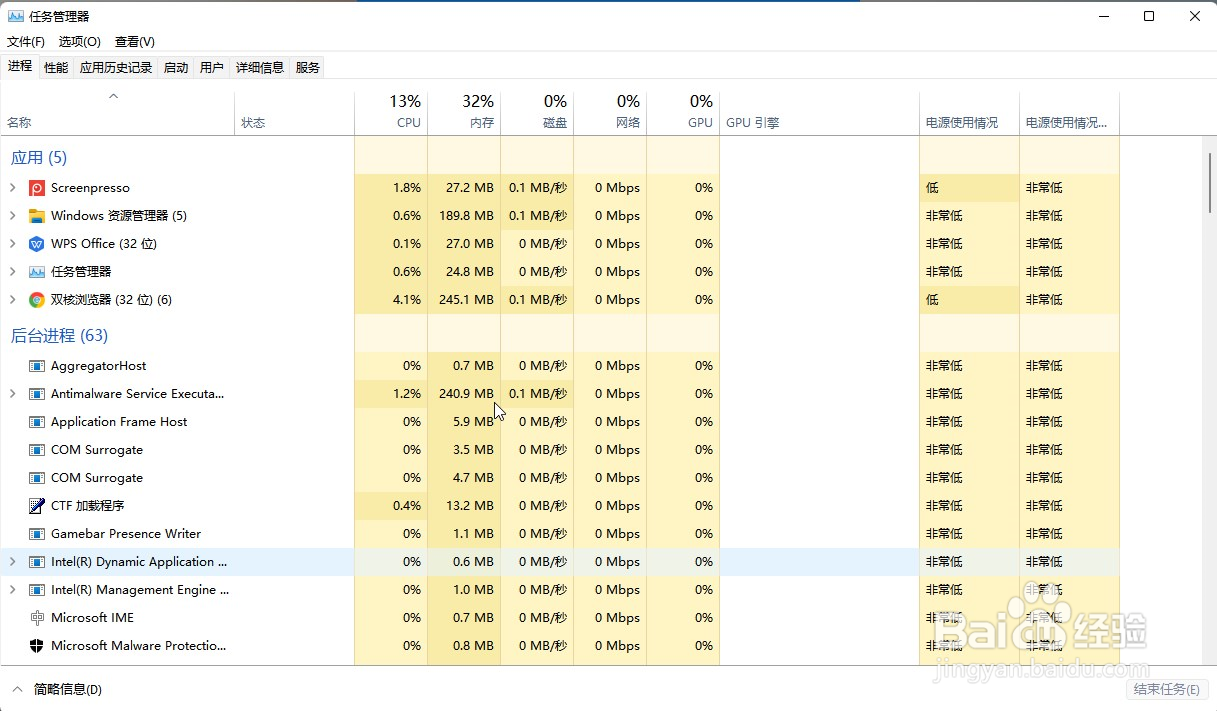Viewport: 1217px width, 711px height.
Task: Select the 进程 tab
Action: click(x=20, y=66)
